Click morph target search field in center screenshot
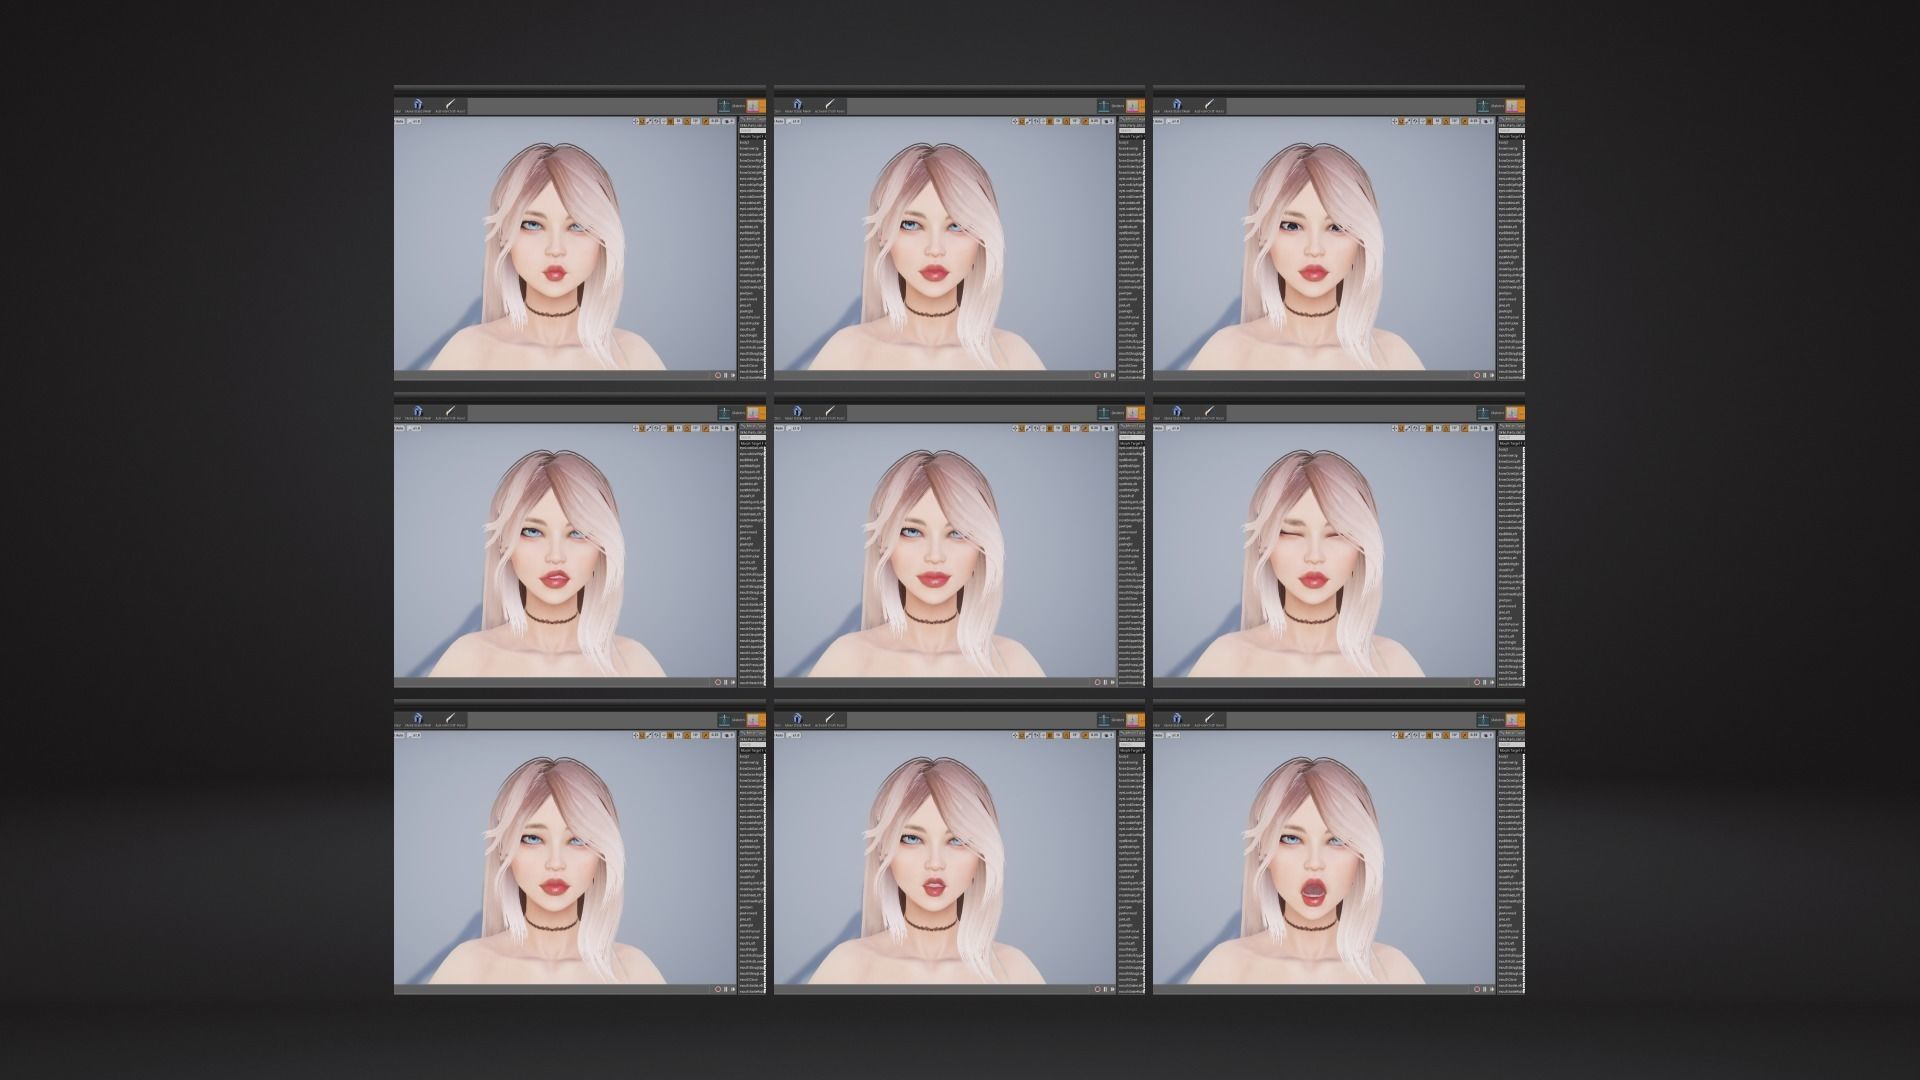Image resolution: width=1920 pixels, height=1080 pixels. pos(1132,437)
